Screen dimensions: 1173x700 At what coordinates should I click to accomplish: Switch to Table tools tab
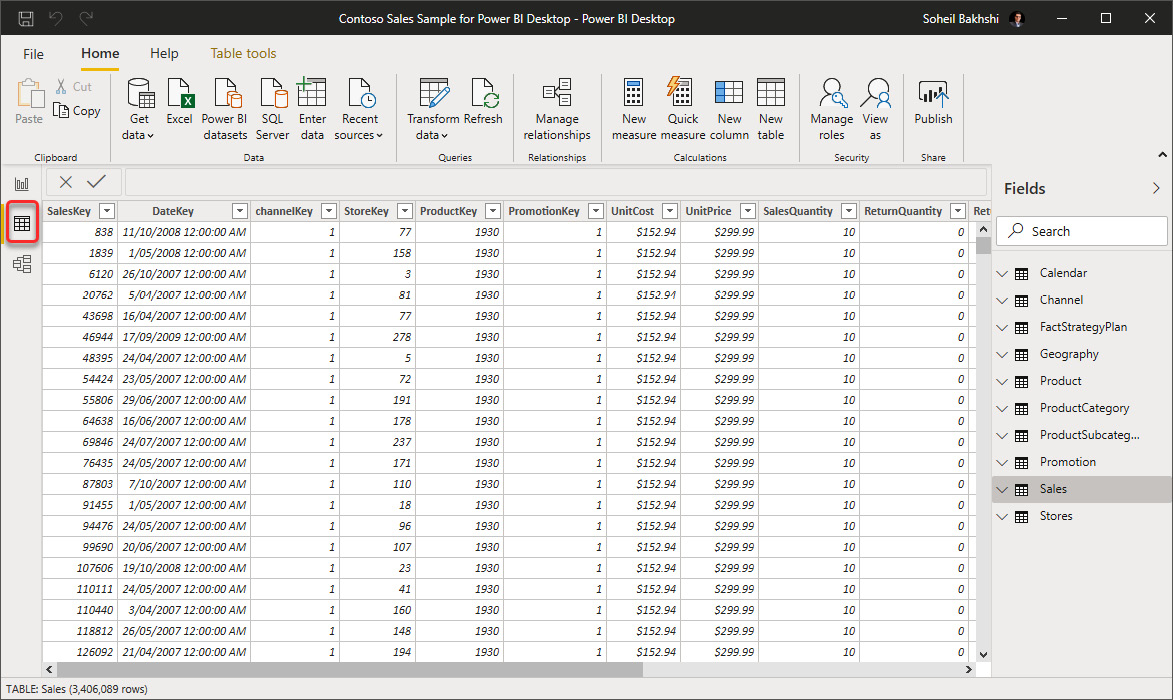(x=243, y=54)
